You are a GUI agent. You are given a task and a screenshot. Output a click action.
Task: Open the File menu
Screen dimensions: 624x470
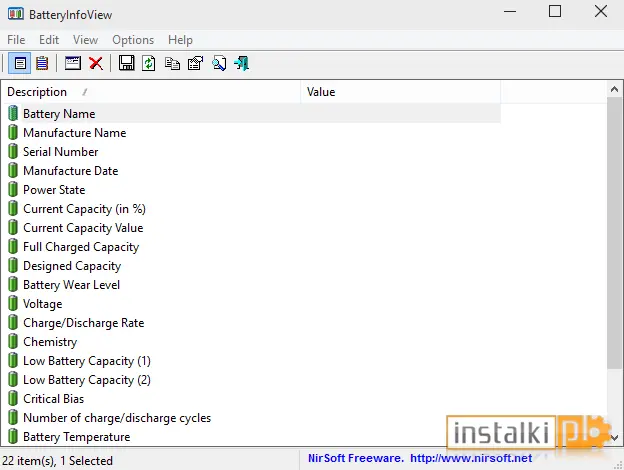(x=16, y=40)
